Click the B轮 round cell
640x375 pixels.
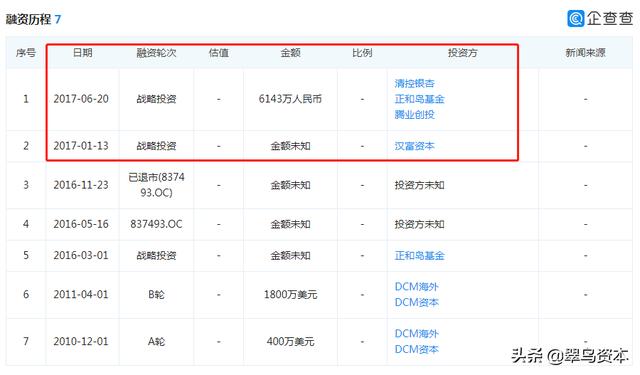(156, 295)
